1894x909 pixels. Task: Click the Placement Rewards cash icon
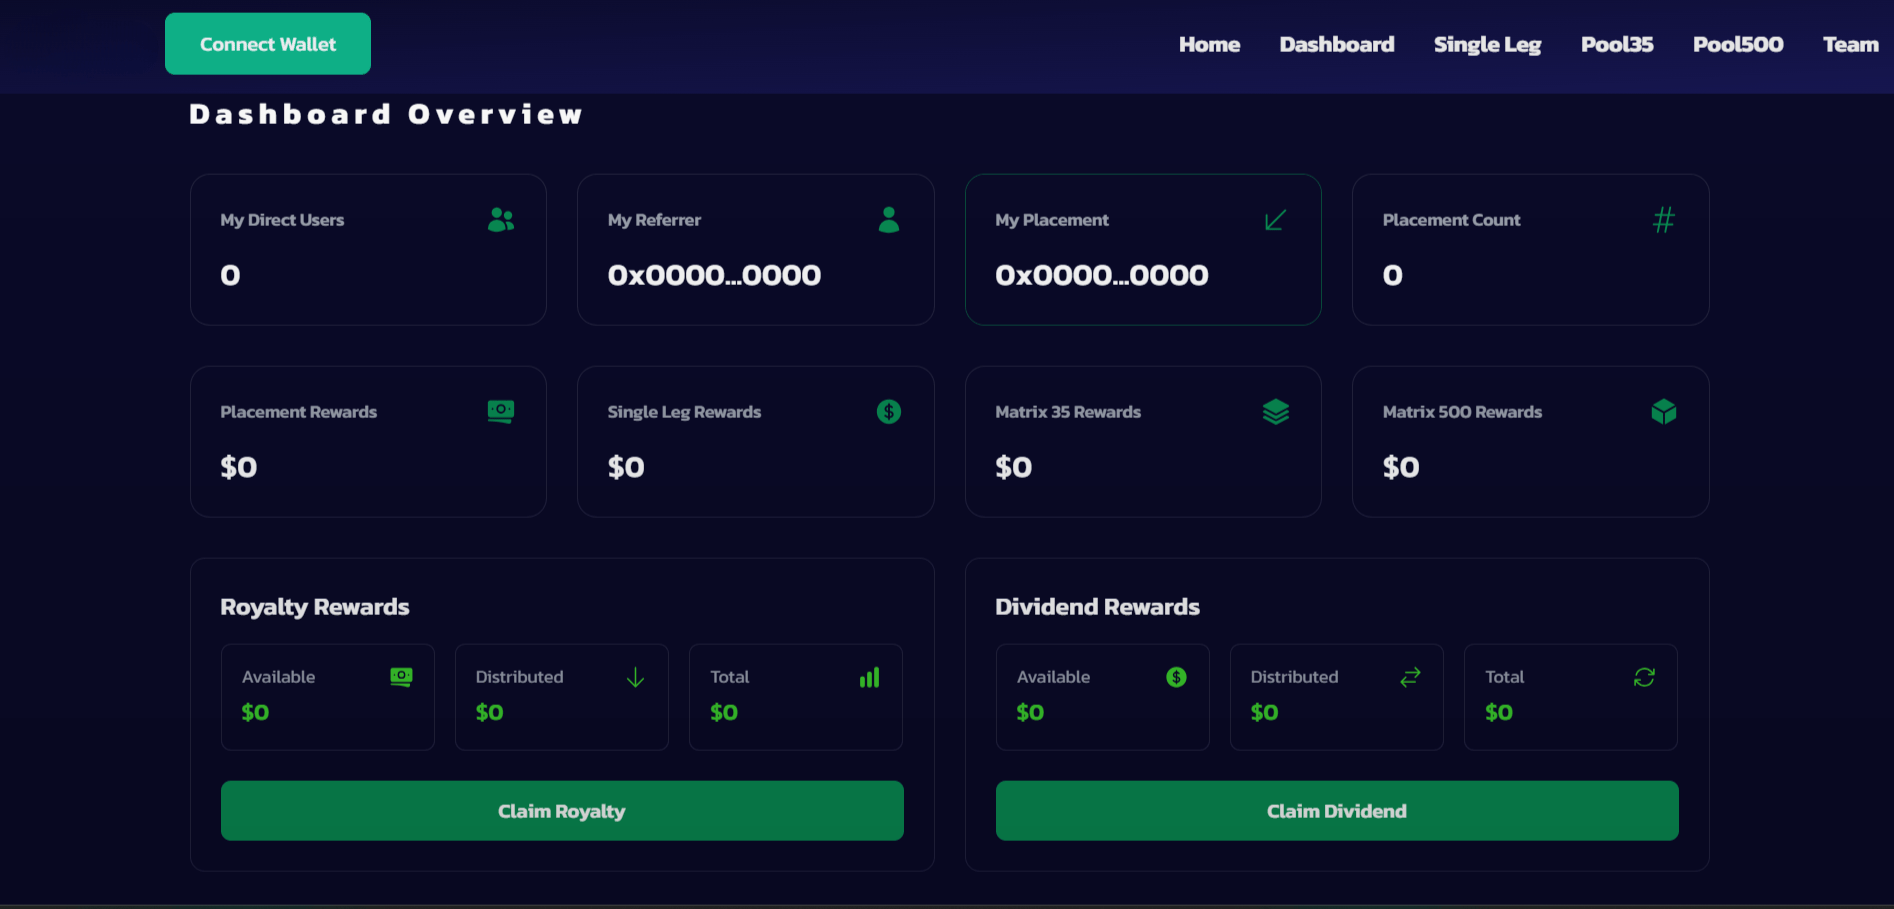pos(501,411)
